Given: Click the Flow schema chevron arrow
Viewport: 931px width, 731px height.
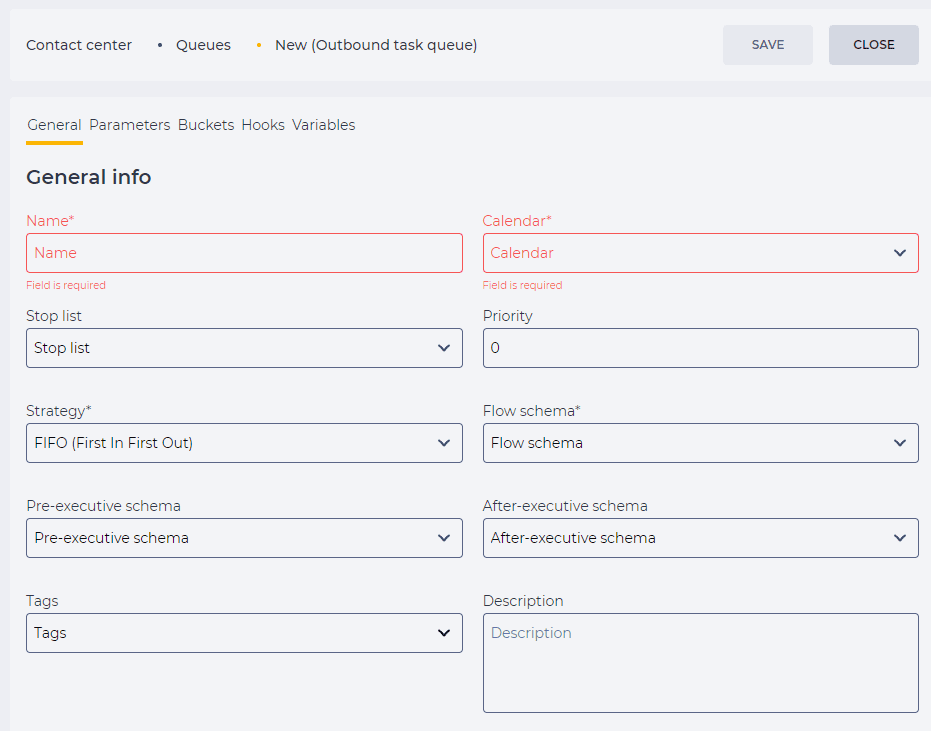Looking at the screenshot, I should click(900, 443).
